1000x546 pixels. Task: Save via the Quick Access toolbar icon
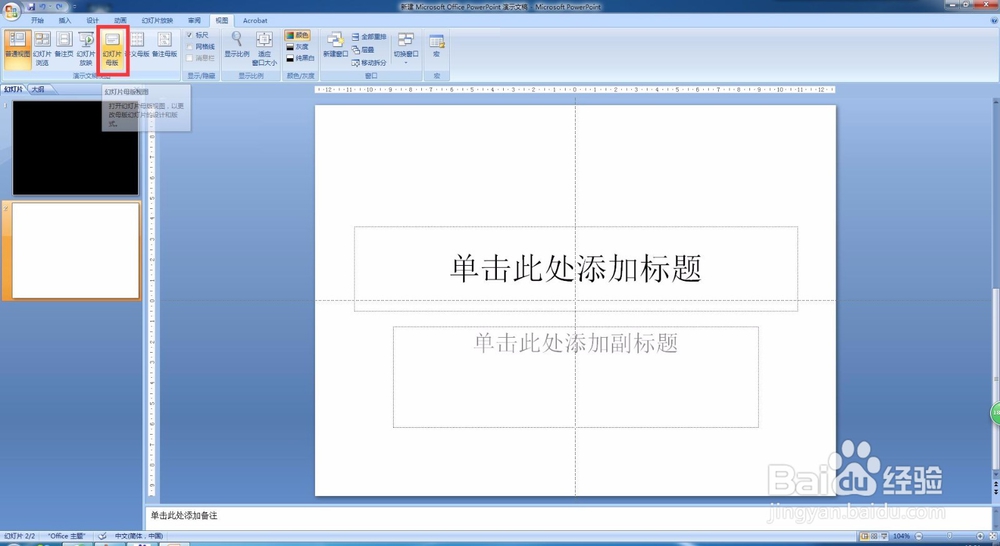31,6
